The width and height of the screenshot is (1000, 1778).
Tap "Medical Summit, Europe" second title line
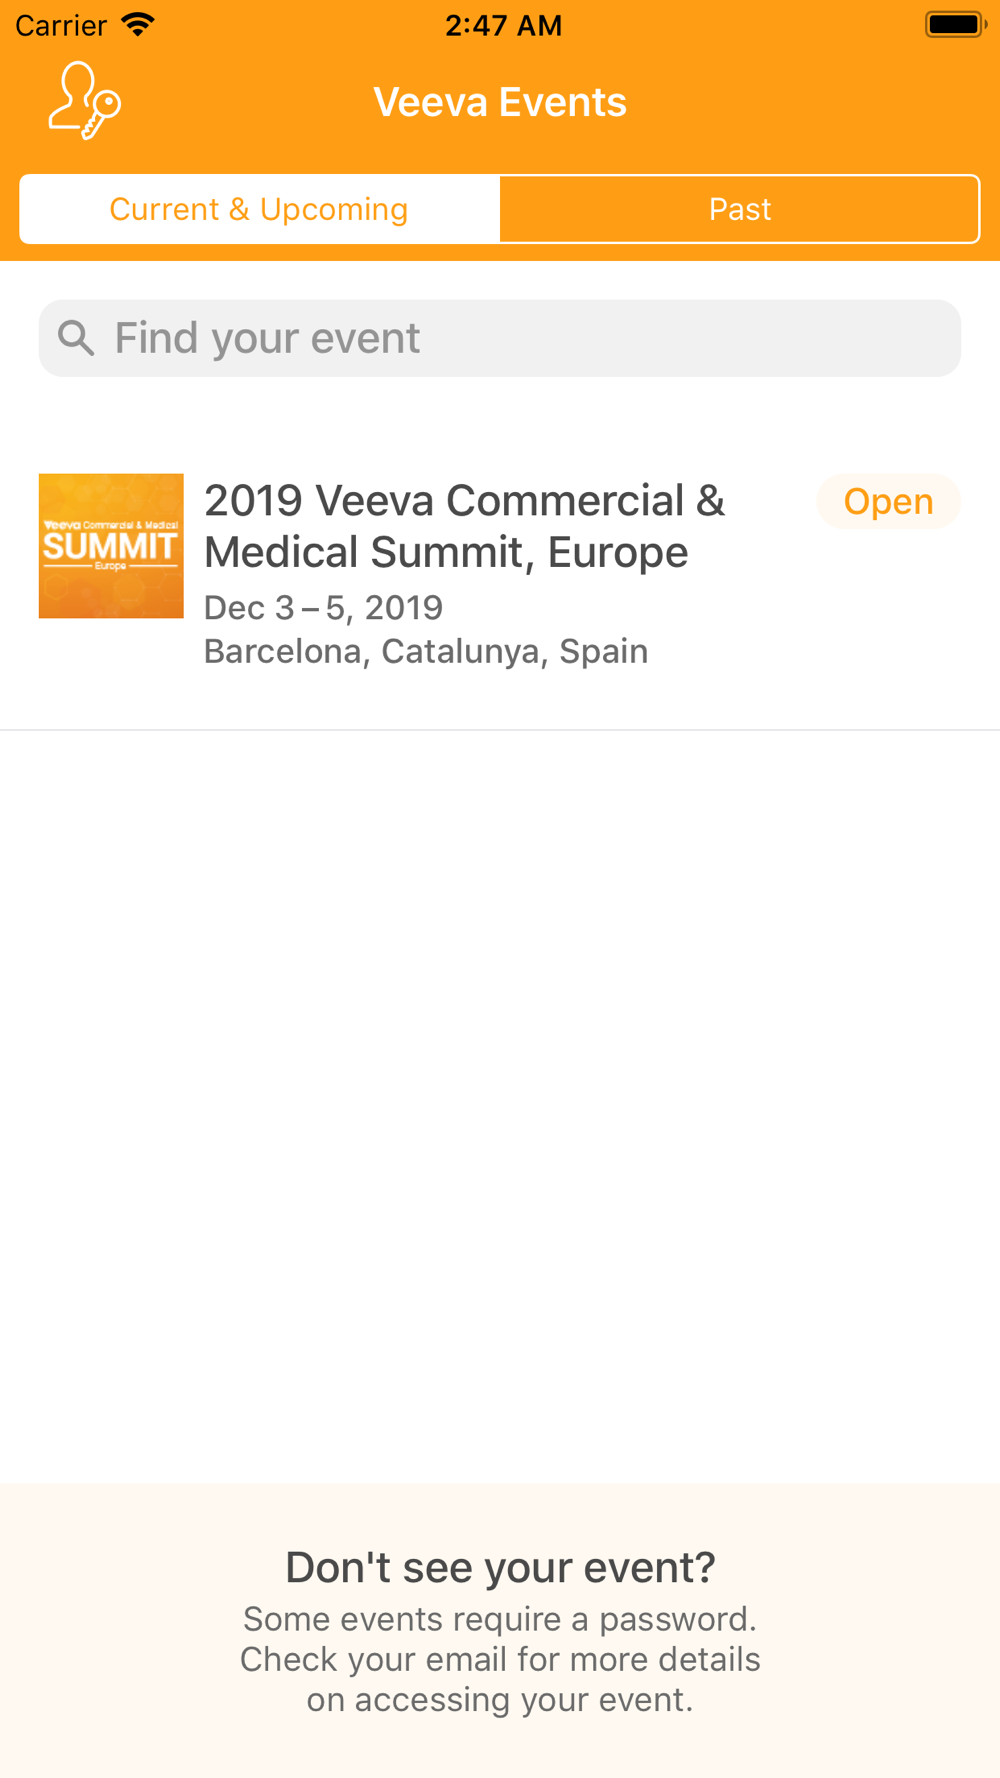click(446, 552)
